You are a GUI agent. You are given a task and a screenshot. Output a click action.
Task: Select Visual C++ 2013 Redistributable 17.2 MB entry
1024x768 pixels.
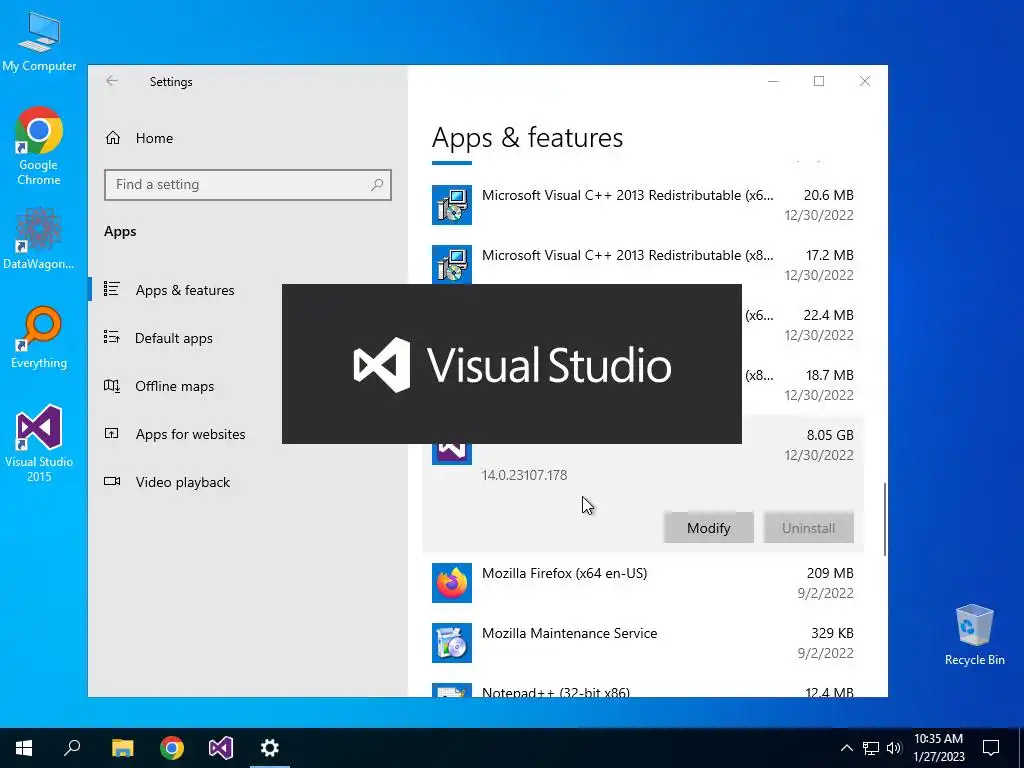pos(643,265)
